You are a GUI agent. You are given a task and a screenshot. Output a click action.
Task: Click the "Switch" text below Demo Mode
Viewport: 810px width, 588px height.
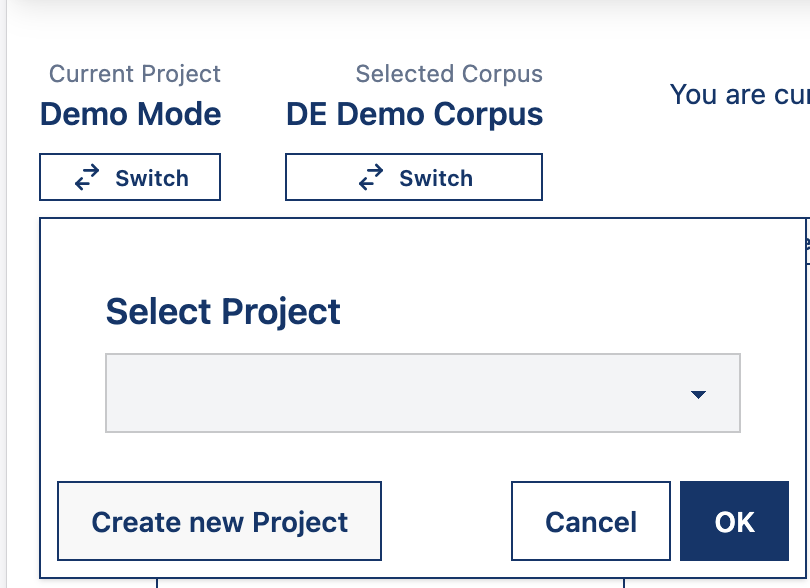152,178
